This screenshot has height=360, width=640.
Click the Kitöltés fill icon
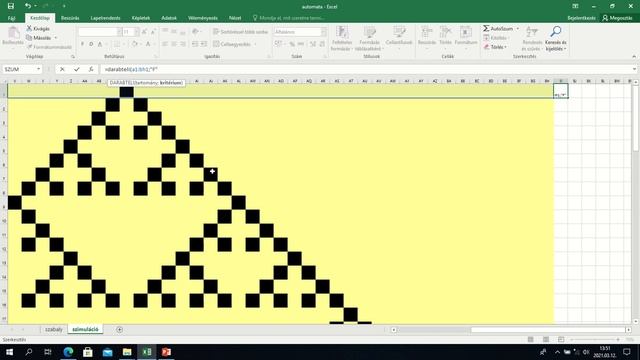pos(486,38)
